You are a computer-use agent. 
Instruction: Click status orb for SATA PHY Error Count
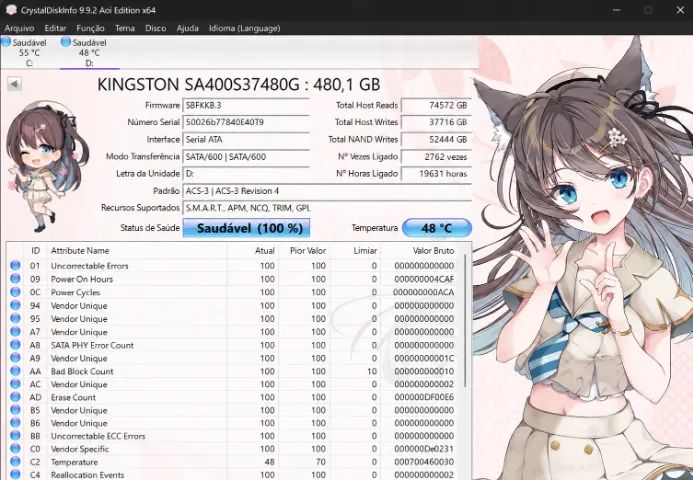pyautogui.click(x=15, y=344)
